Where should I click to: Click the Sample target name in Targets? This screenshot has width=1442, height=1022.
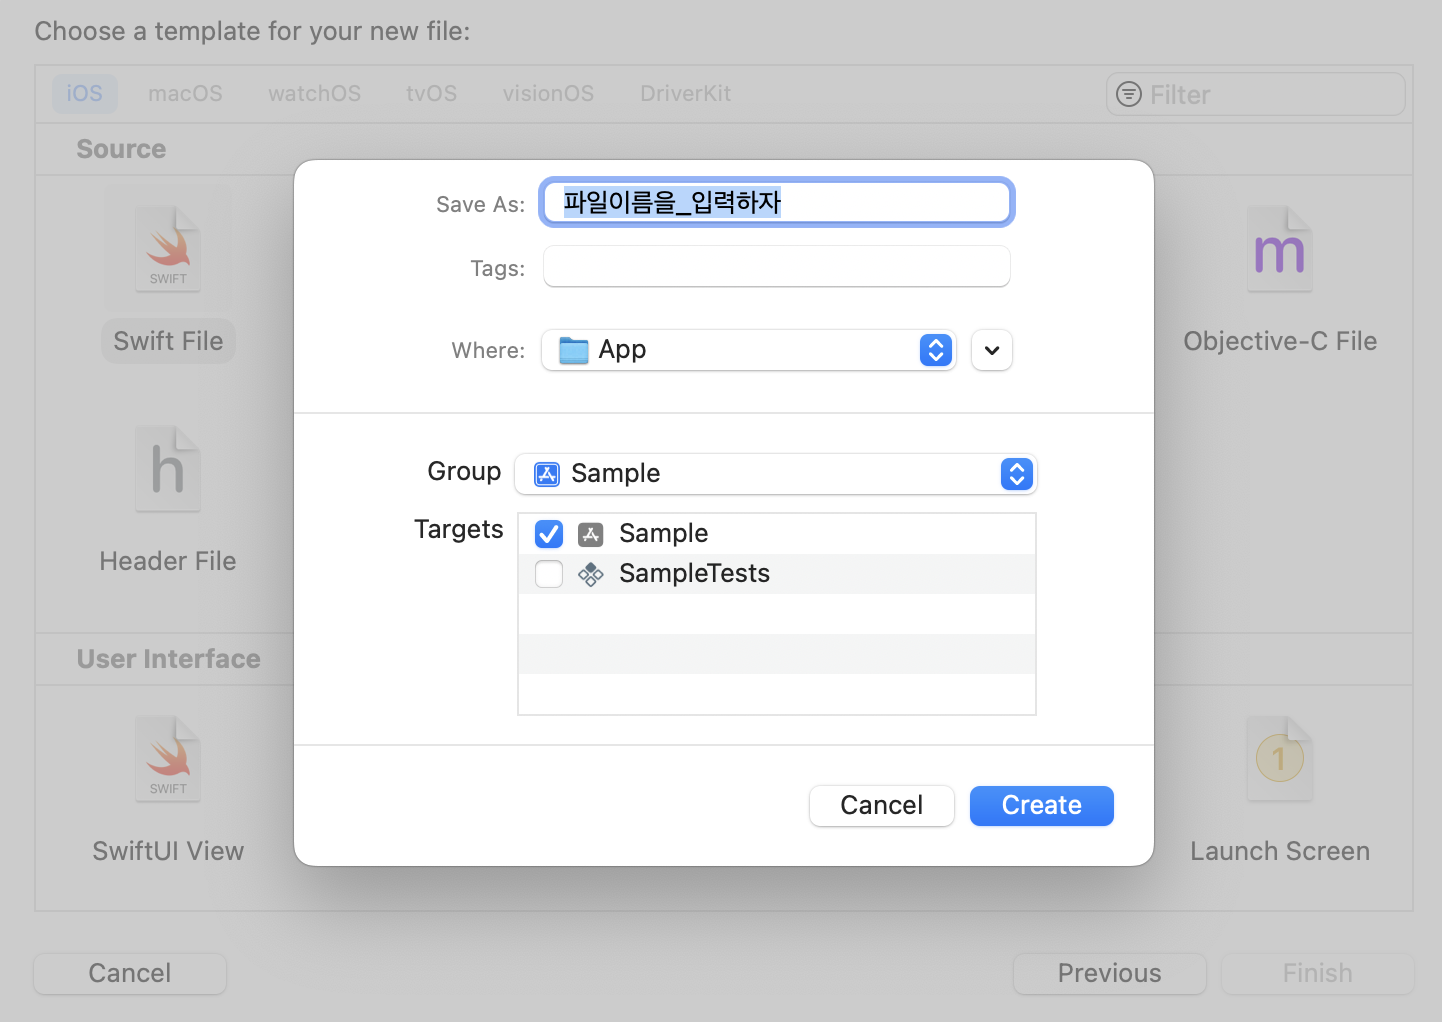pos(663,534)
